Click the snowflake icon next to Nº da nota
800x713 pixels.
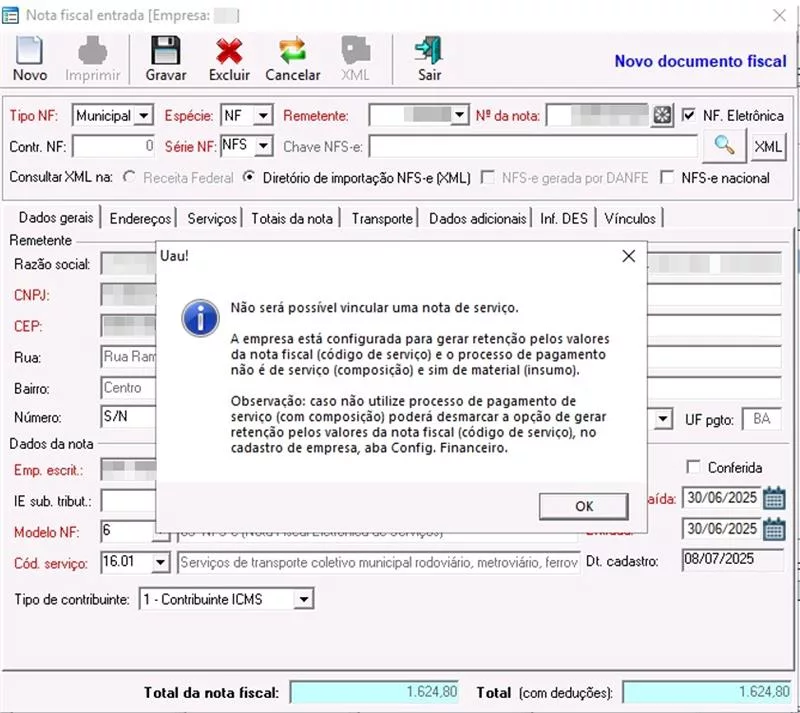coord(662,116)
